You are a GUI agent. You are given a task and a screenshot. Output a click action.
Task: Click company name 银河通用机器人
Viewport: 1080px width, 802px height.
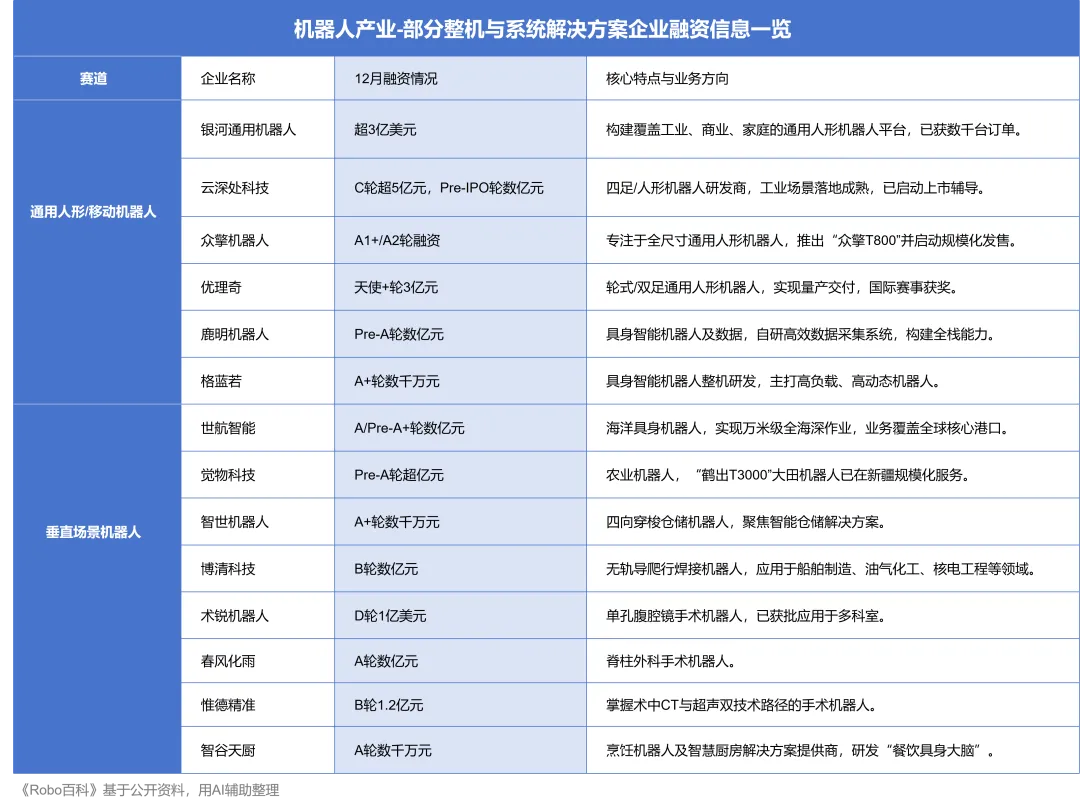[x=248, y=130]
